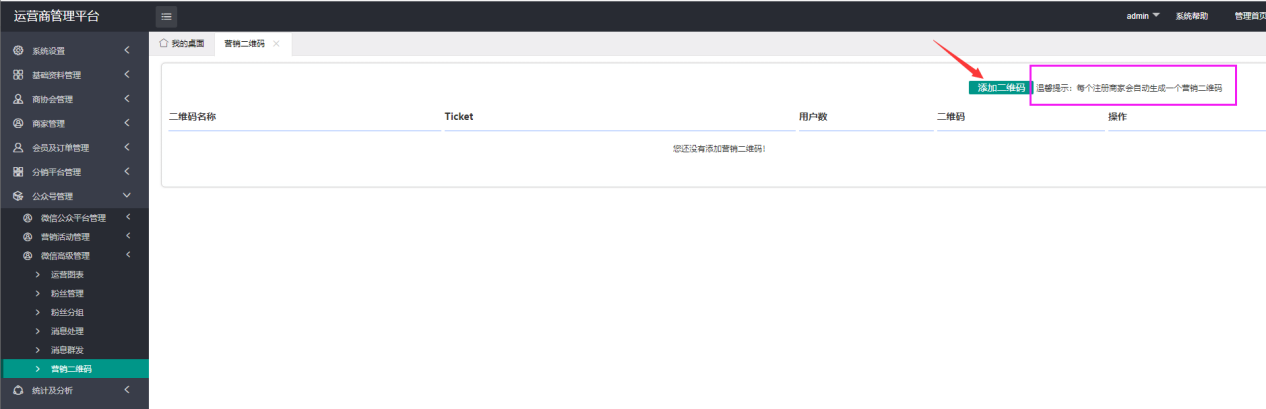Image resolution: width=1266 pixels, height=409 pixels.
Task: Click the 商协会管理 person icon
Action: (18, 99)
